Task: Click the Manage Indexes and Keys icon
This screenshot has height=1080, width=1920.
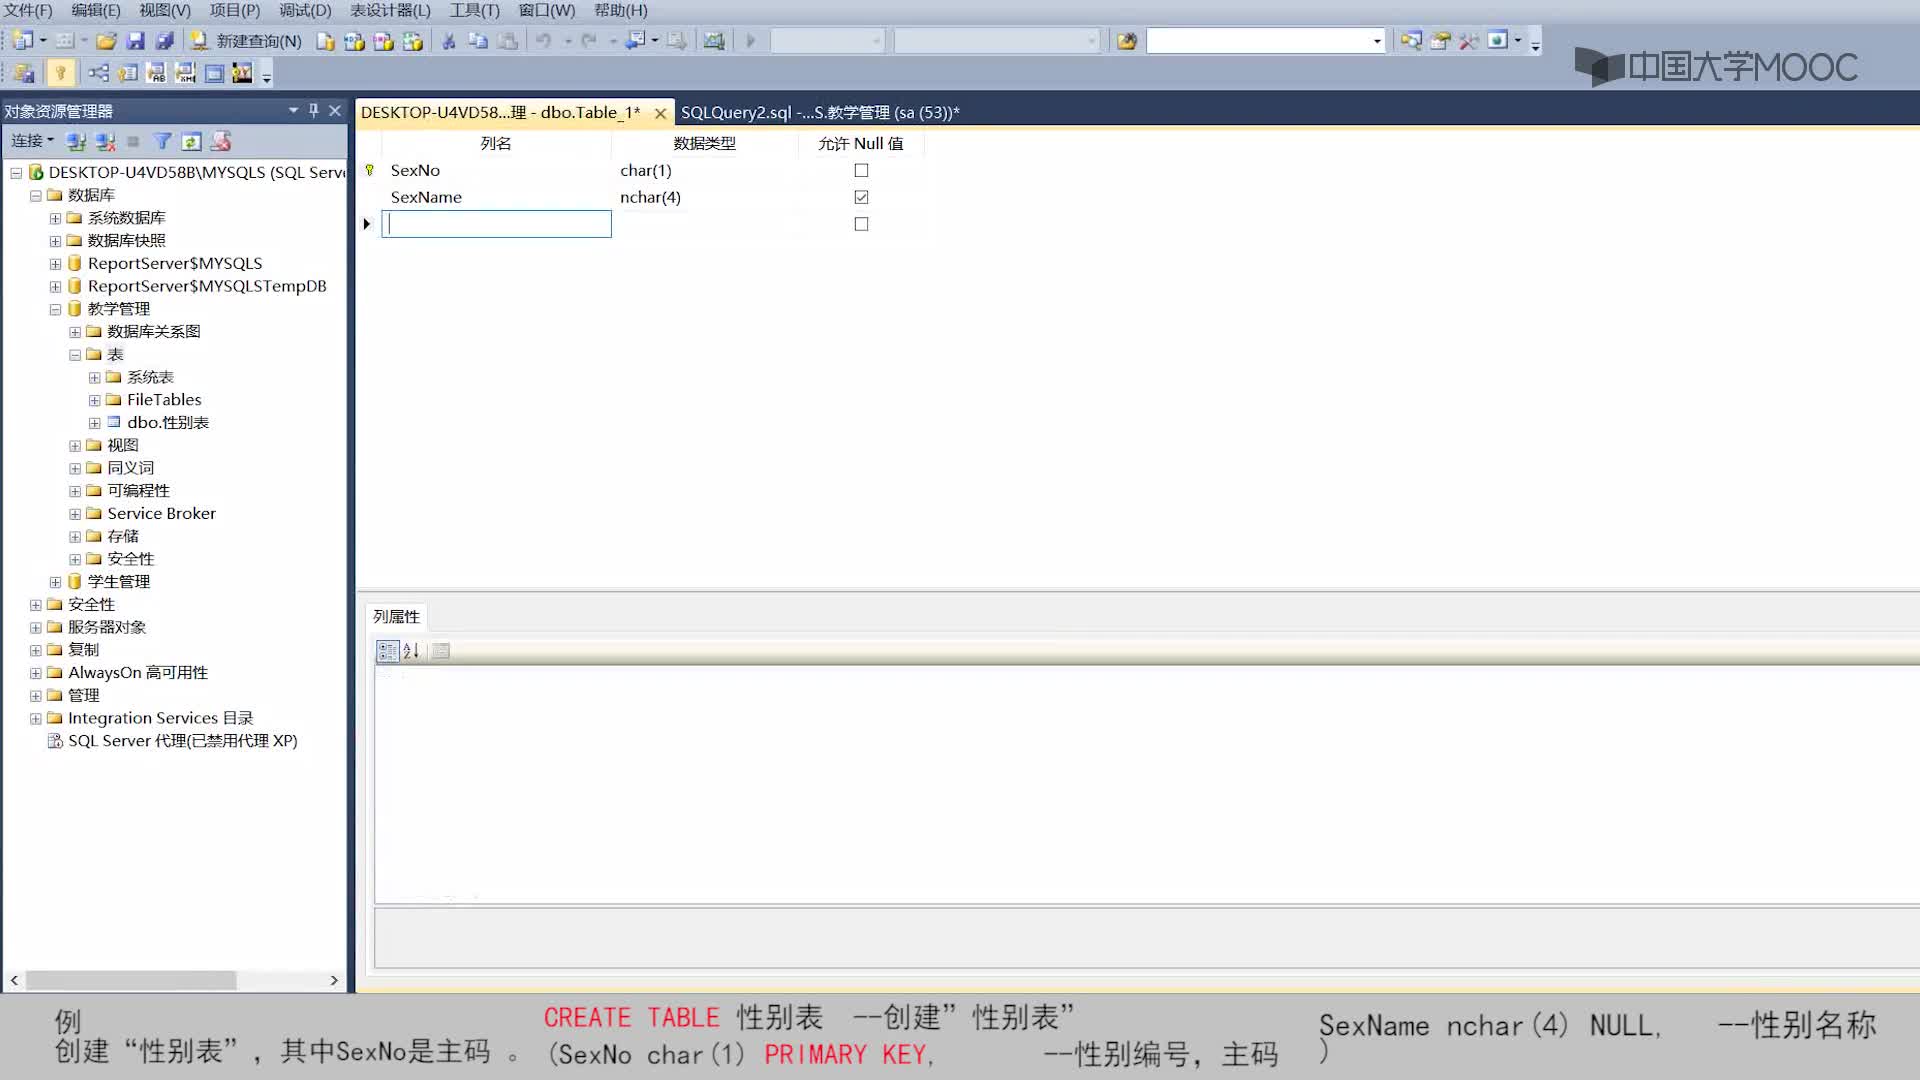Action: pos(127,73)
